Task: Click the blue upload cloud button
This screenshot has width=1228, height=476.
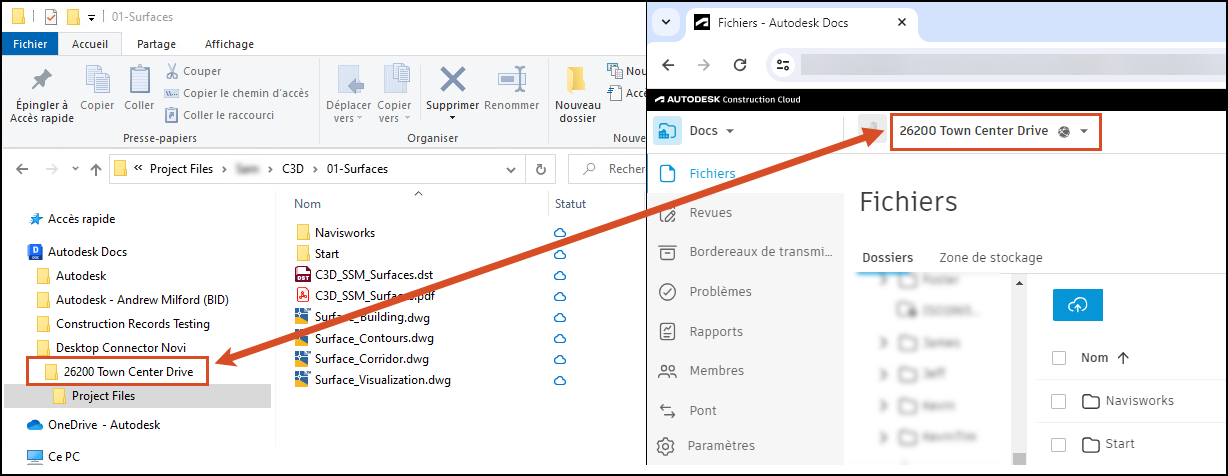Action: tap(1077, 304)
